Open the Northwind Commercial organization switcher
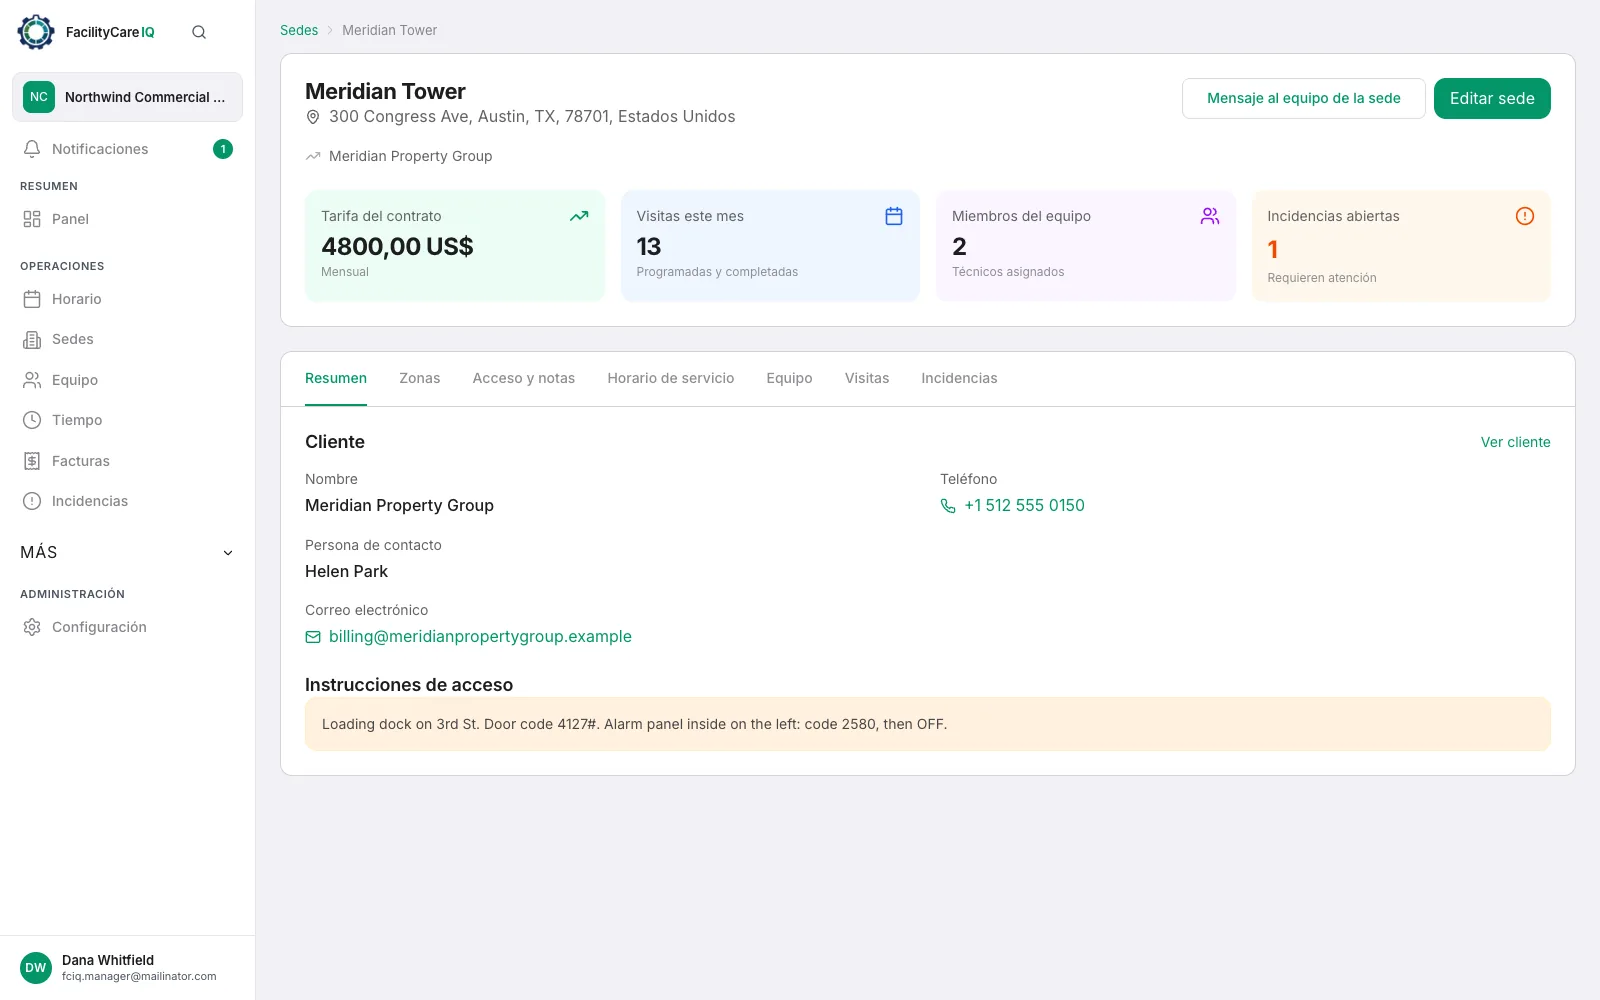This screenshot has height=1000, width=1600. (127, 97)
